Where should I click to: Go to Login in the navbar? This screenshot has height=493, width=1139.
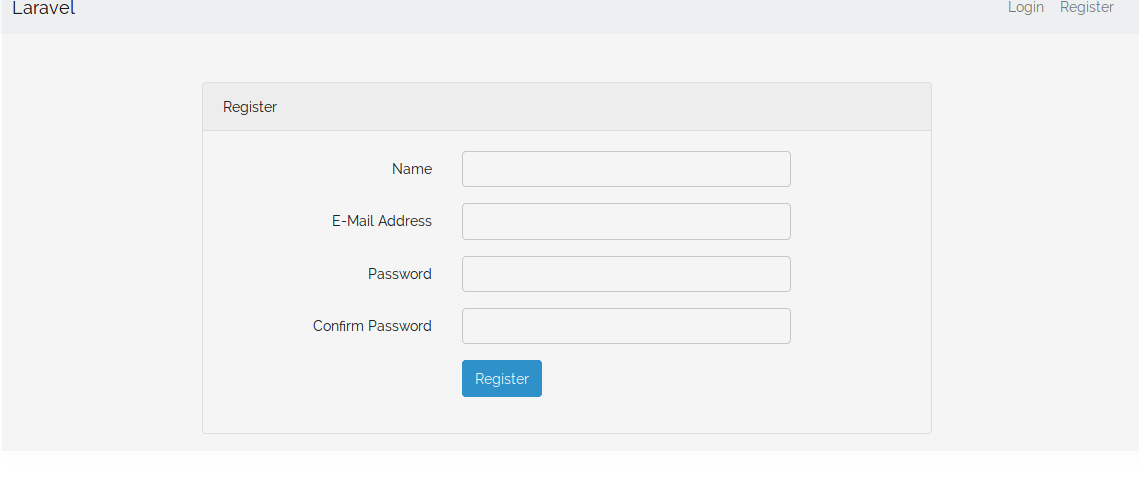tap(1025, 8)
